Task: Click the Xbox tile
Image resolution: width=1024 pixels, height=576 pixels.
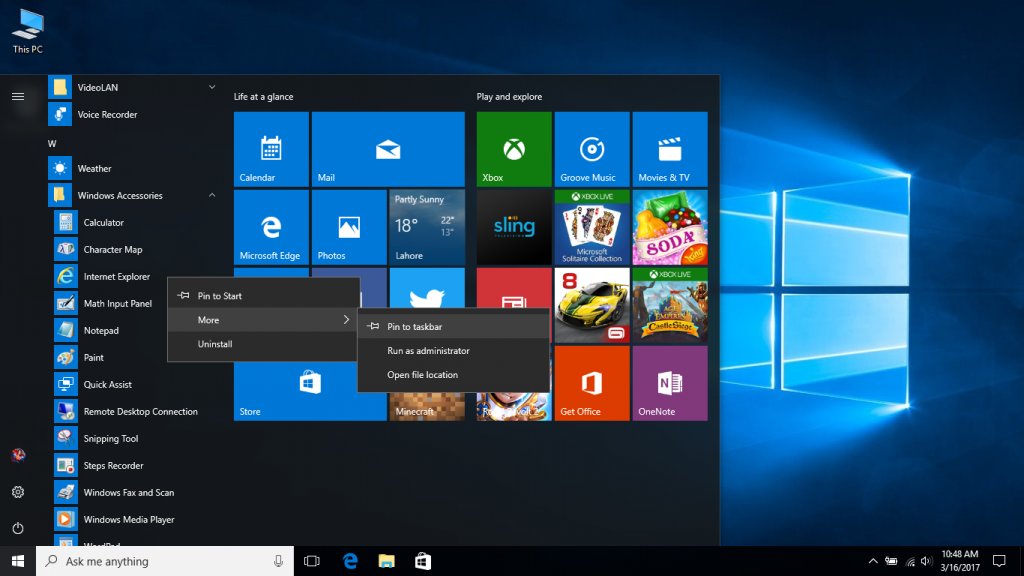Action: coord(514,149)
